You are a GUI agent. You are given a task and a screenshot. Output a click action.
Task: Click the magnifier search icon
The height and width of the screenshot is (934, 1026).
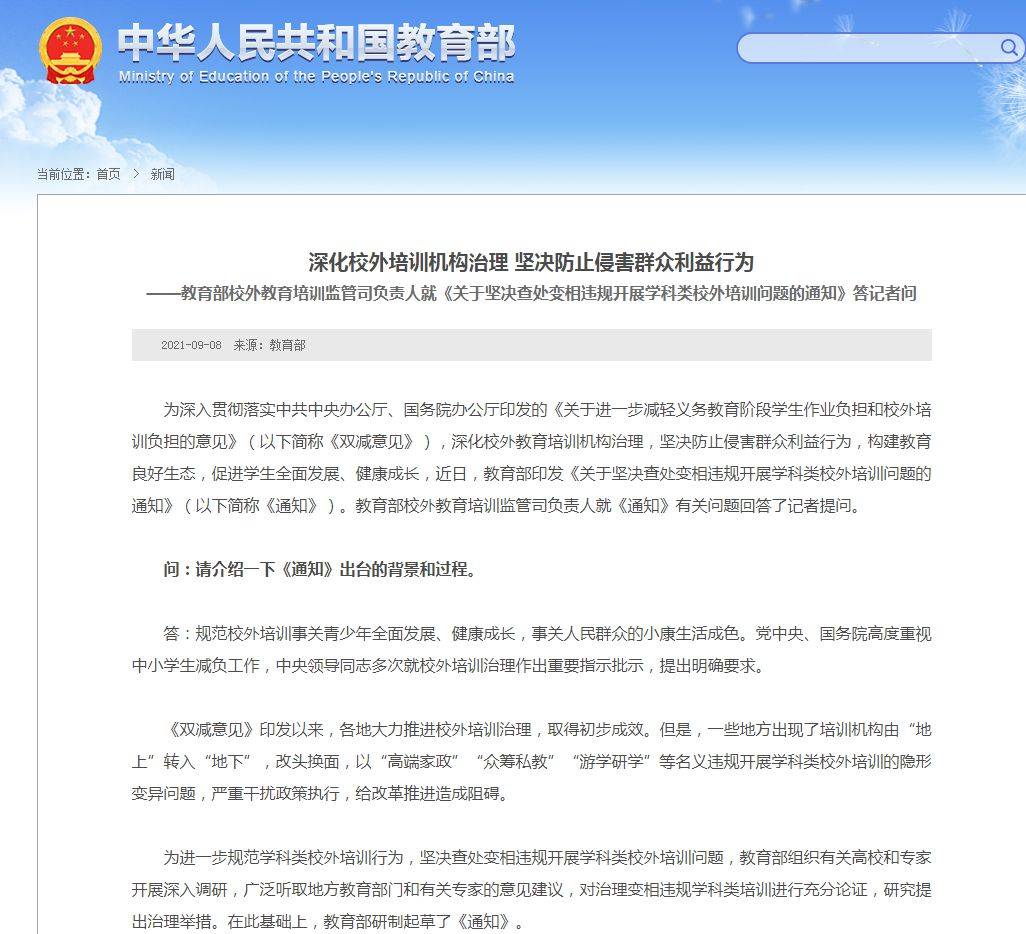point(1008,47)
